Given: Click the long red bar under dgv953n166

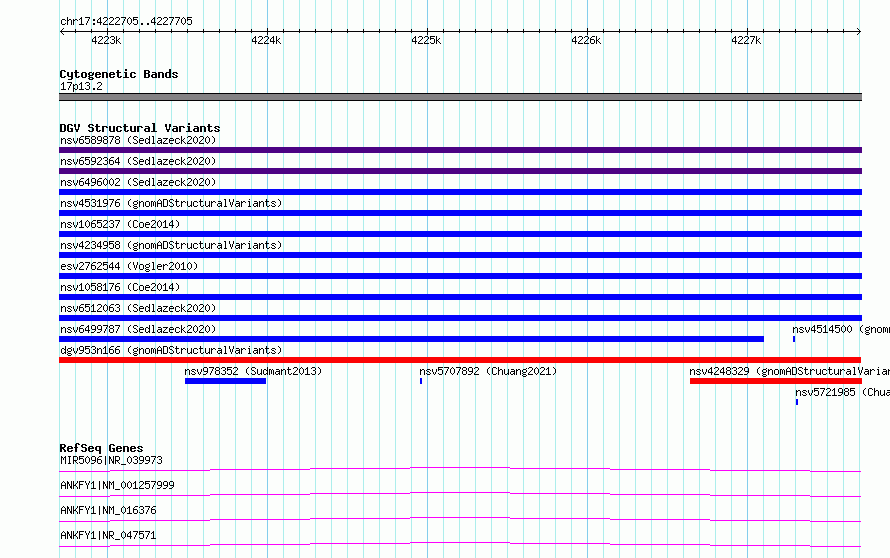Looking at the screenshot, I should (460, 360).
